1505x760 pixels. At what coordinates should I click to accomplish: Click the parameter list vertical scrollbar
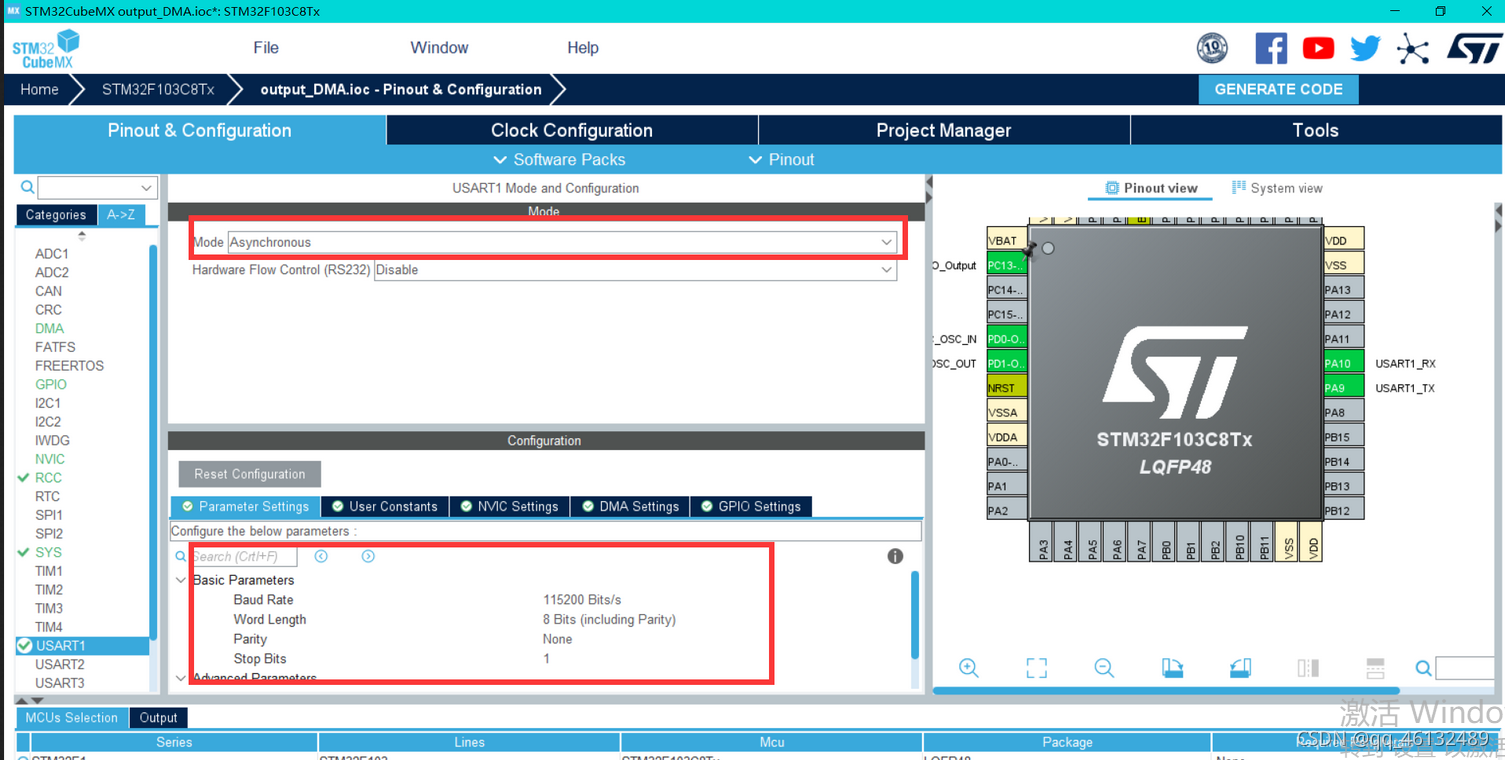point(915,615)
